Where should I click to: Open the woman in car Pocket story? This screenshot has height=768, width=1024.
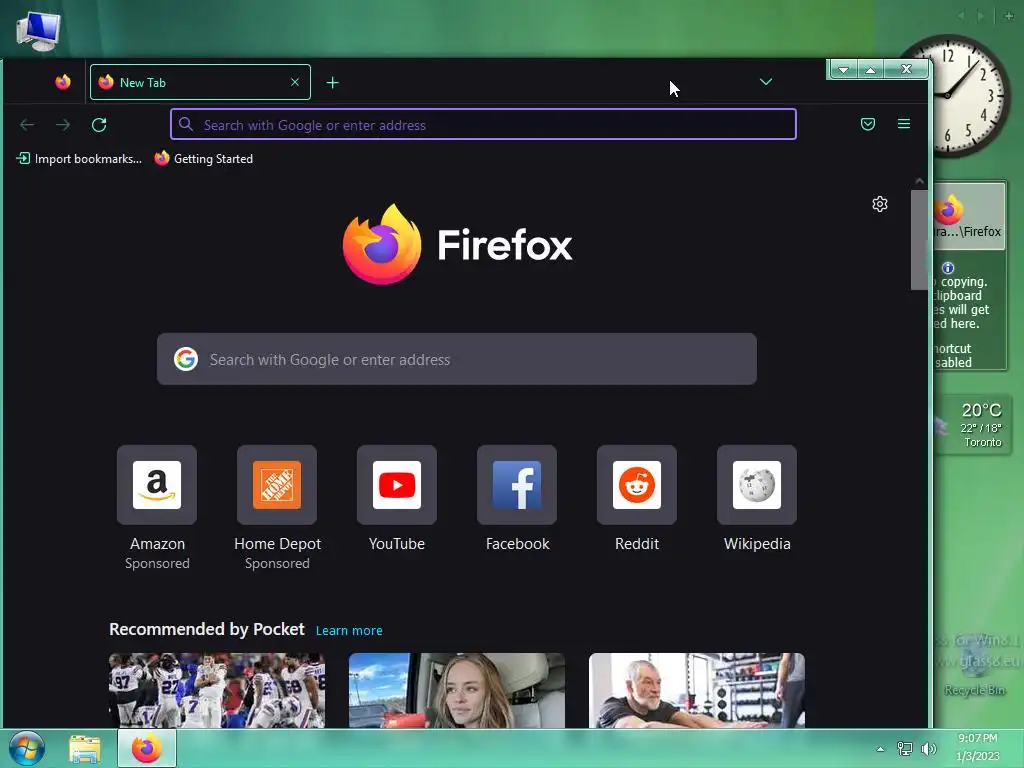point(456,690)
